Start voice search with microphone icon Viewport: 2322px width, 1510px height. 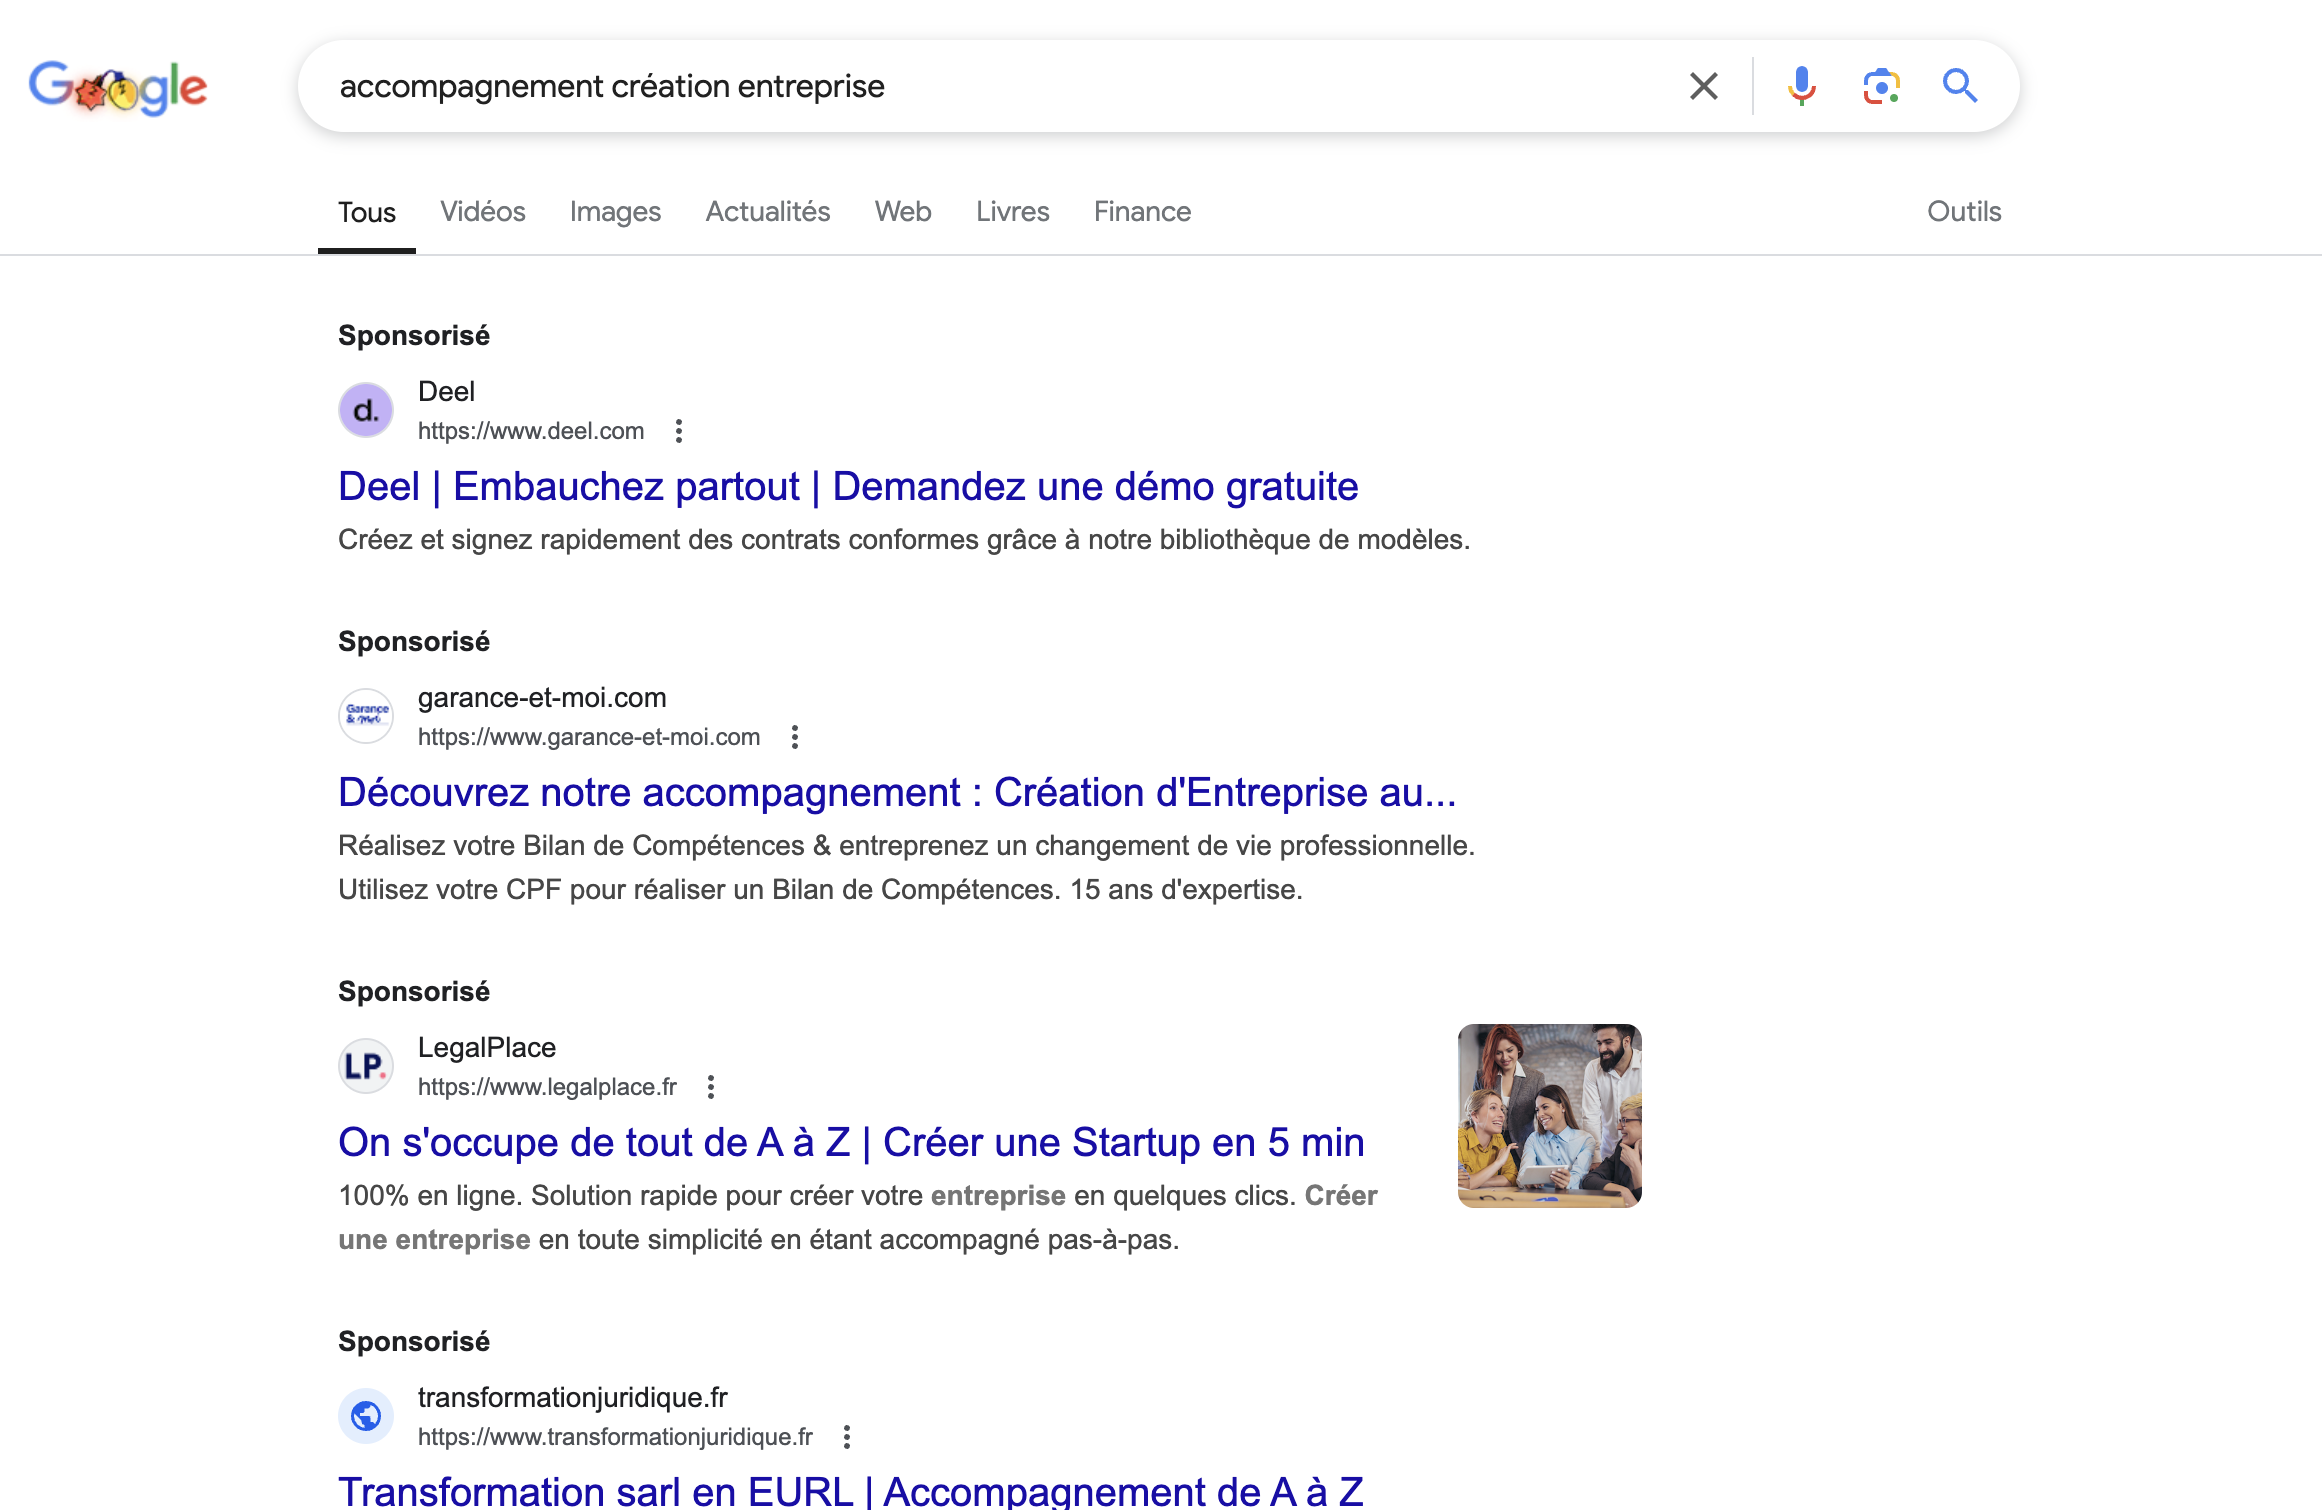tap(1802, 86)
